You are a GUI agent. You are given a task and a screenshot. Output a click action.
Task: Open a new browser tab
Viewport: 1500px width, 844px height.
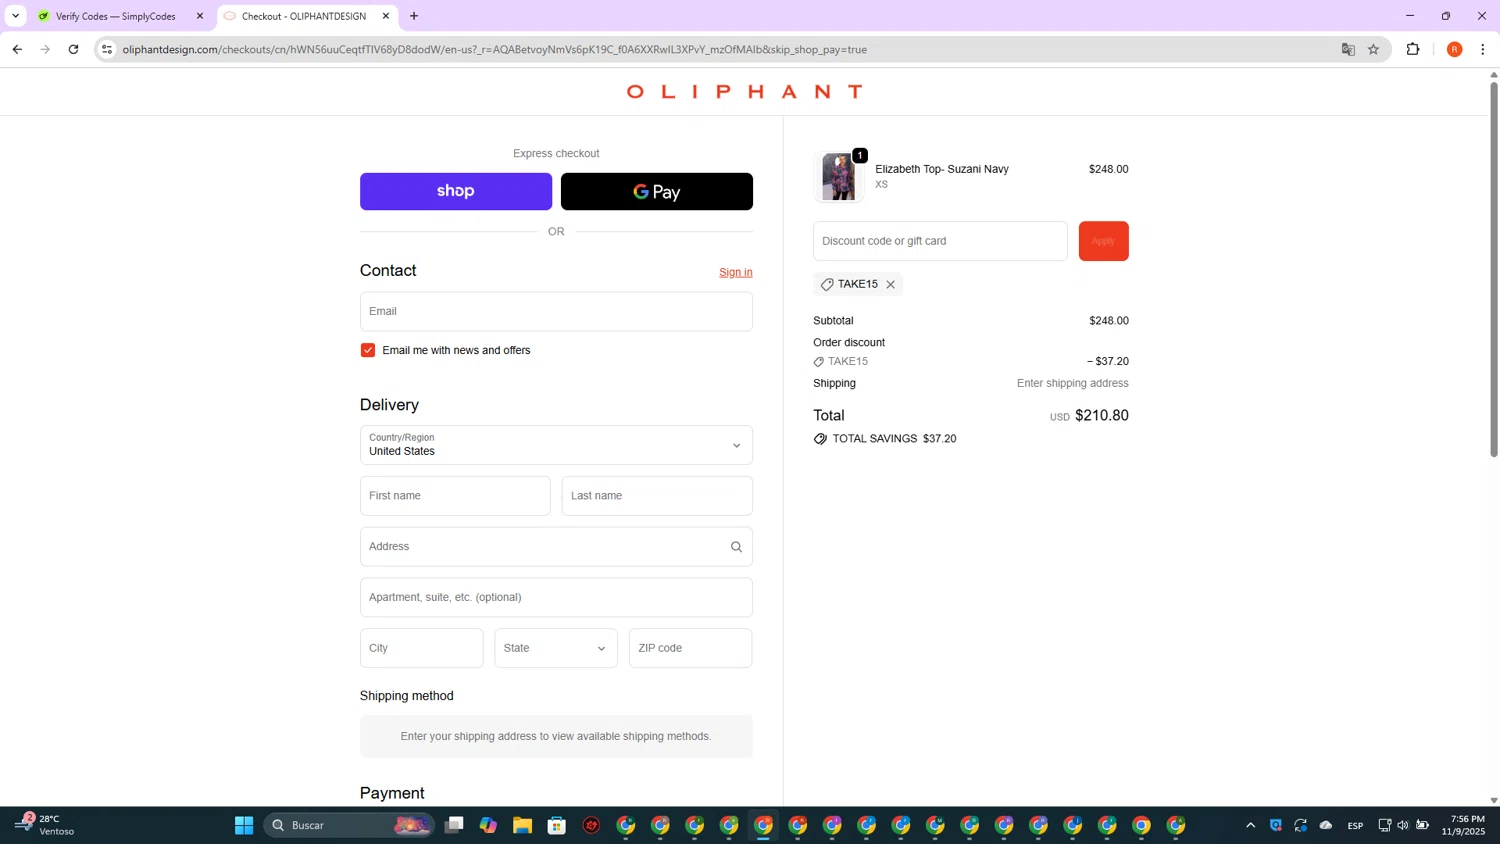pyautogui.click(x=414, y=16)
